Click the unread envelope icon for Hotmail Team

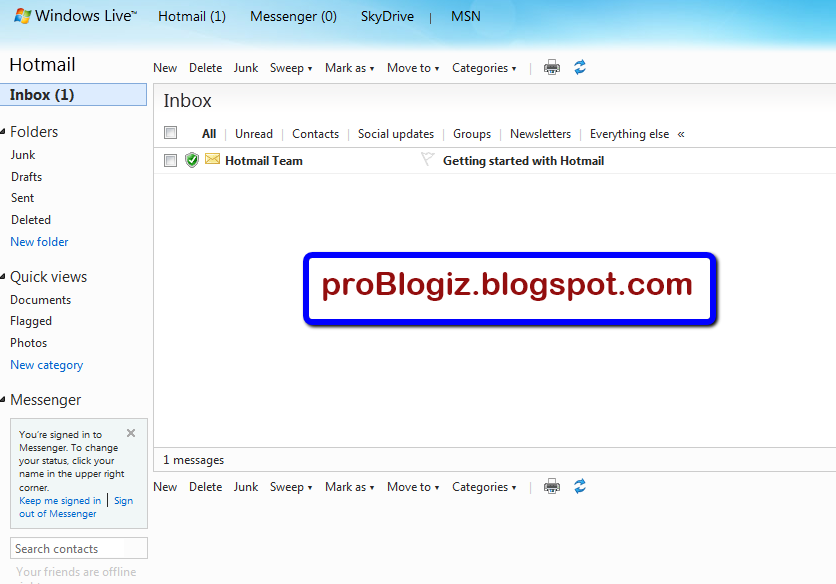click(212, 159)
